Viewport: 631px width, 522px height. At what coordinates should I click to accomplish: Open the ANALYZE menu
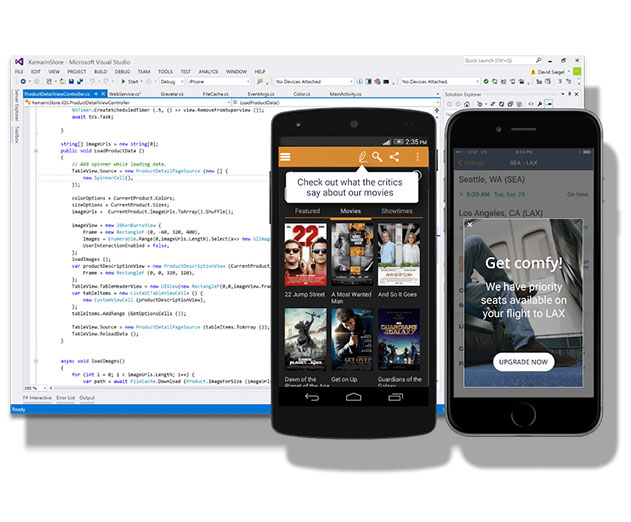208,72
